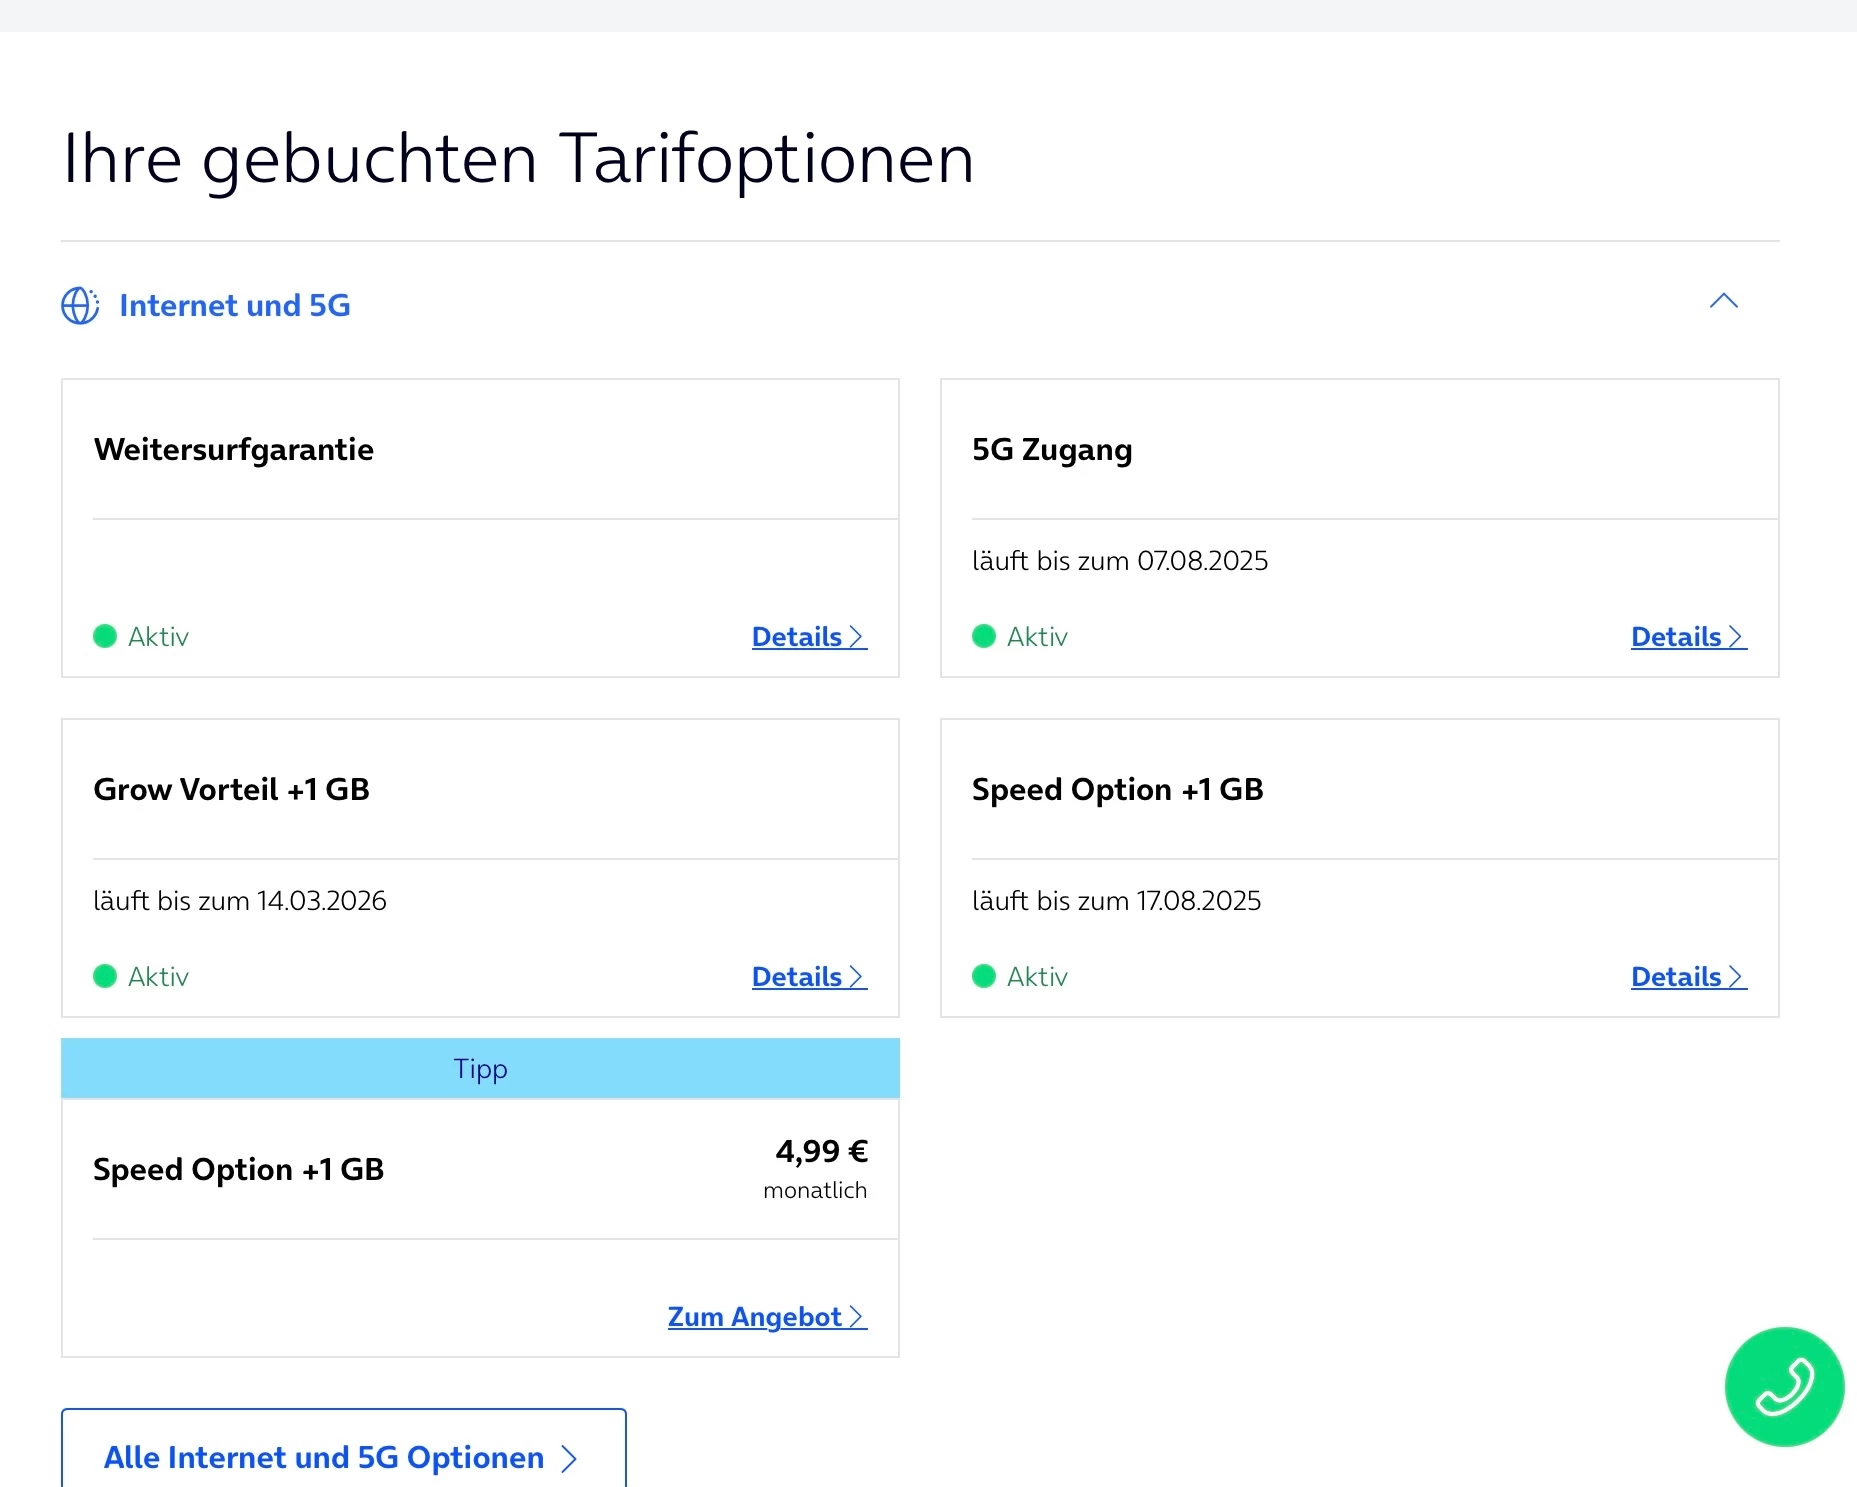Click the blue Tipp banner
This screenshot has width=1857, height=1487.
[x=480, y=1069]
